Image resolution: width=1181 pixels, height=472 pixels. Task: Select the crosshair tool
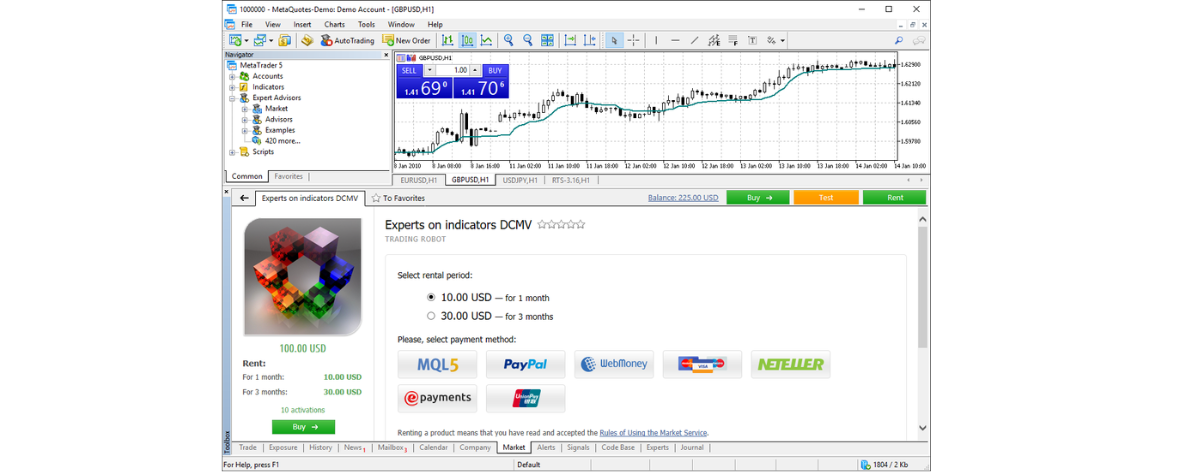(x=633, y=40)
